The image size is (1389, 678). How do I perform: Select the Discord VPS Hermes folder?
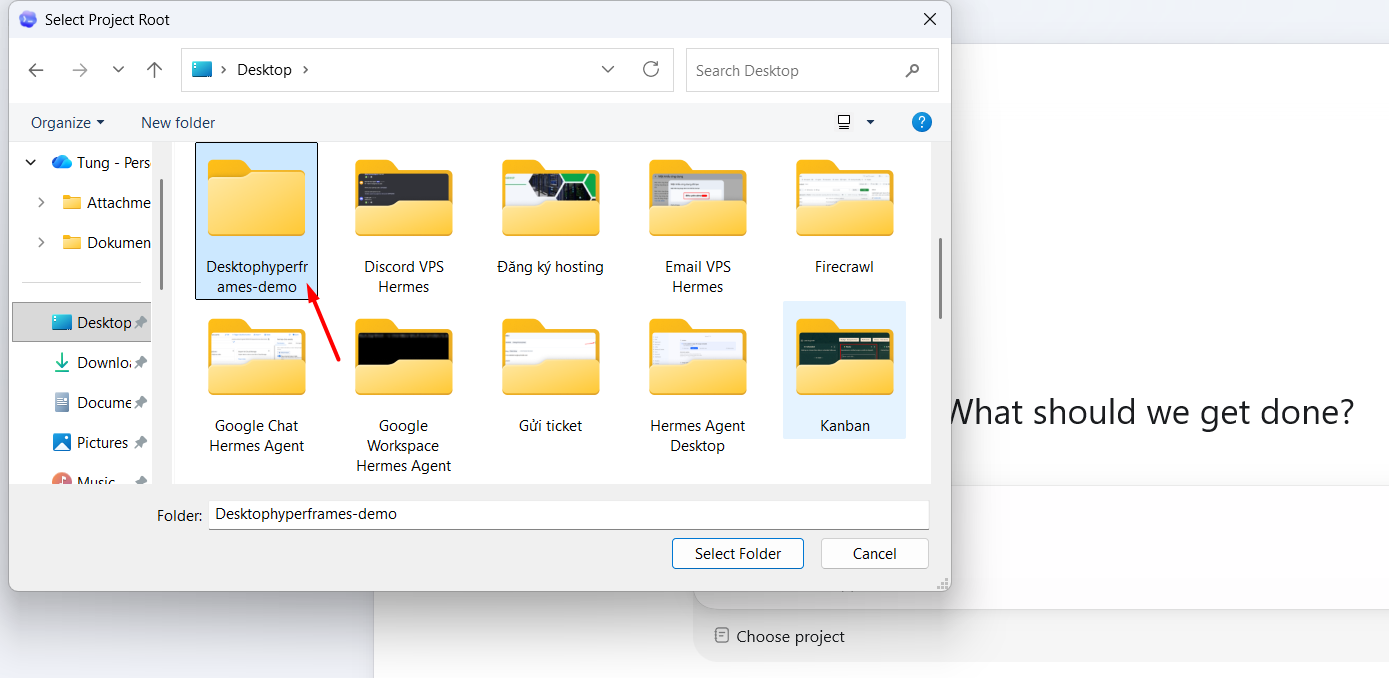[x=404, y=220]
